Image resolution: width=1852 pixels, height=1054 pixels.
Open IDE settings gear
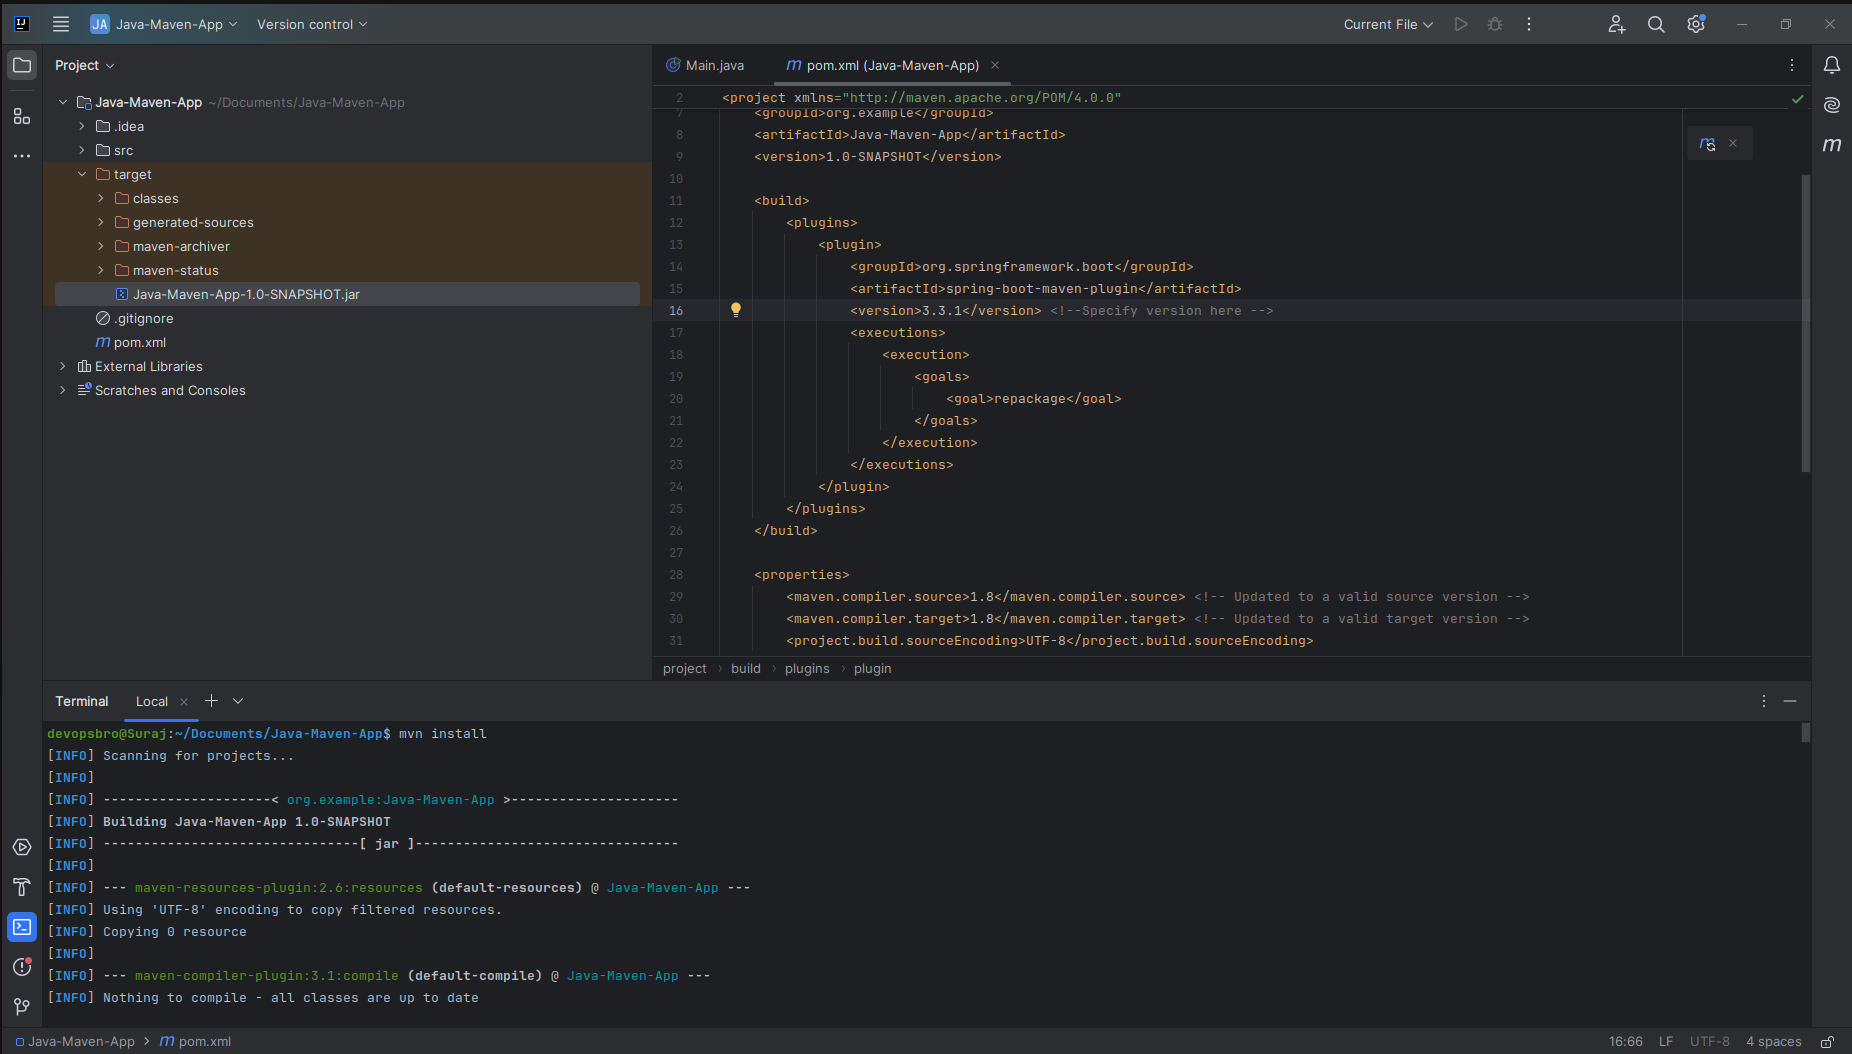pos(1696,24)
